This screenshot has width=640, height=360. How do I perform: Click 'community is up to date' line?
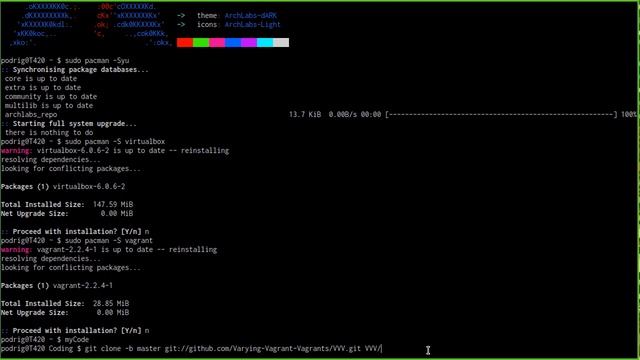pyautogui.click(x=51, y=96)
